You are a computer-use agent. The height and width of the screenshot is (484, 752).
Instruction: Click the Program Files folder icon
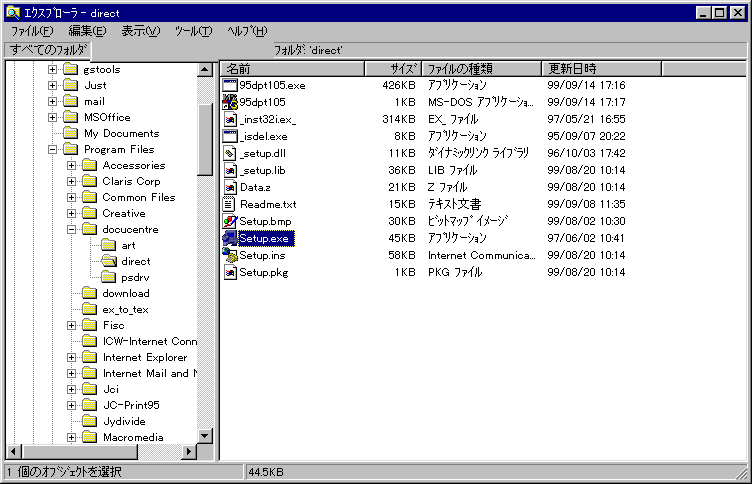[x=70, y=149]
